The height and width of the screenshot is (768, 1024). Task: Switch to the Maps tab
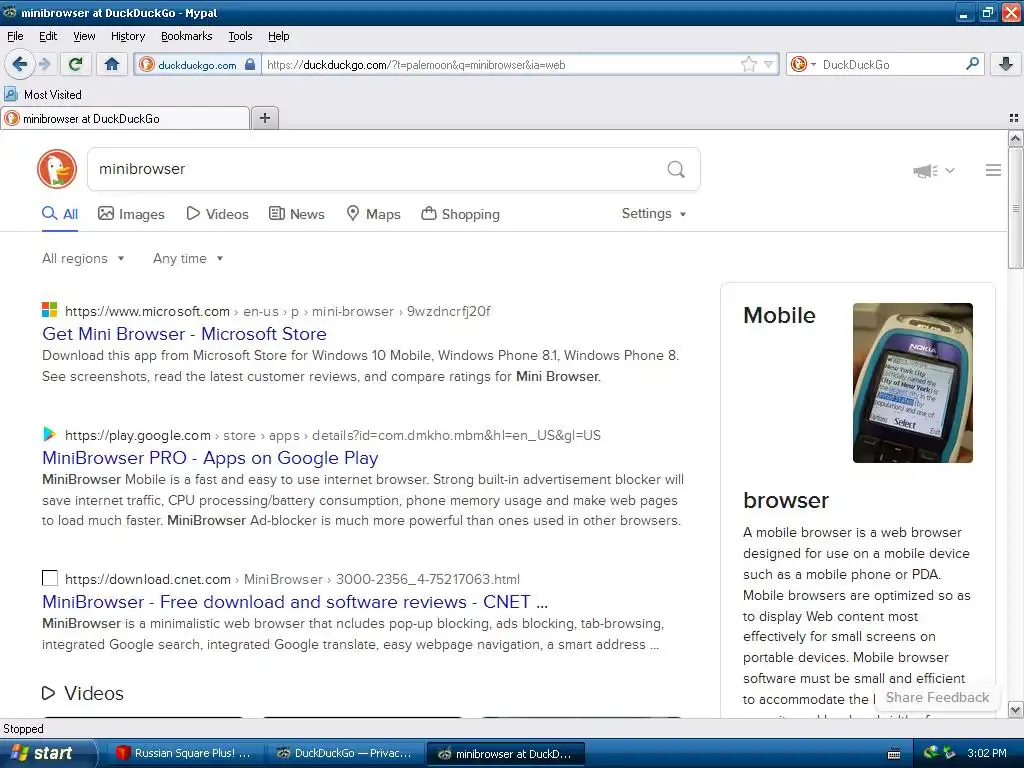pos(374,214)
